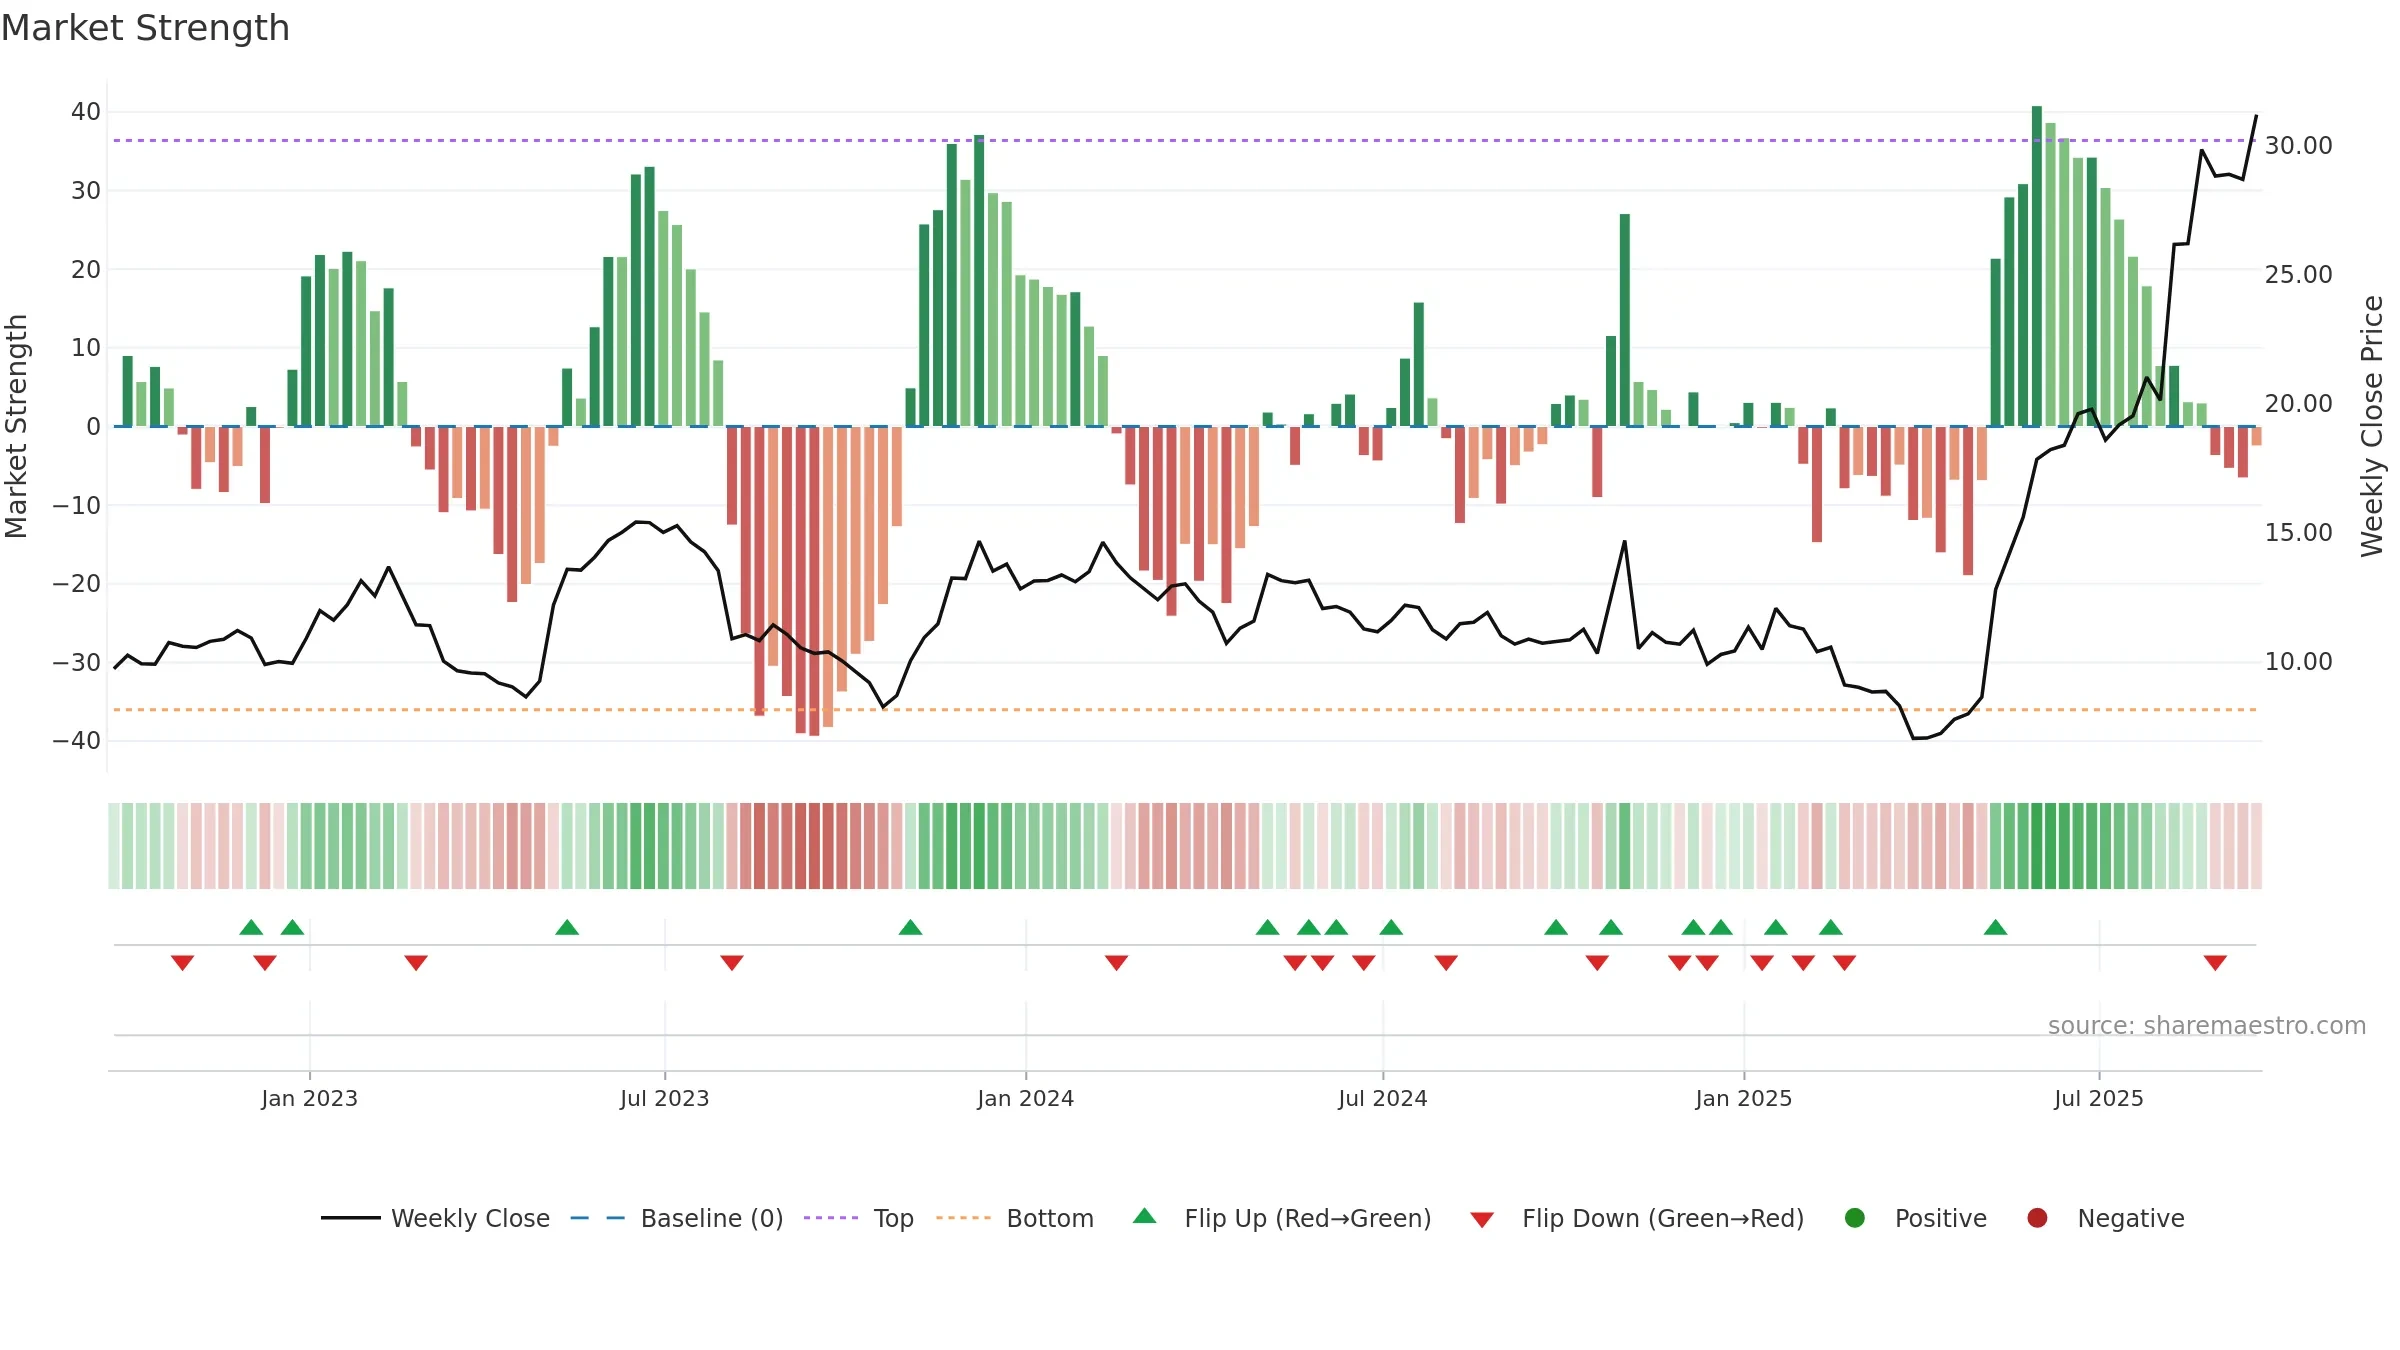2400x1350 pixels.
Task: Click the tallest green bar above 40
Action: tap(2037, 266)
